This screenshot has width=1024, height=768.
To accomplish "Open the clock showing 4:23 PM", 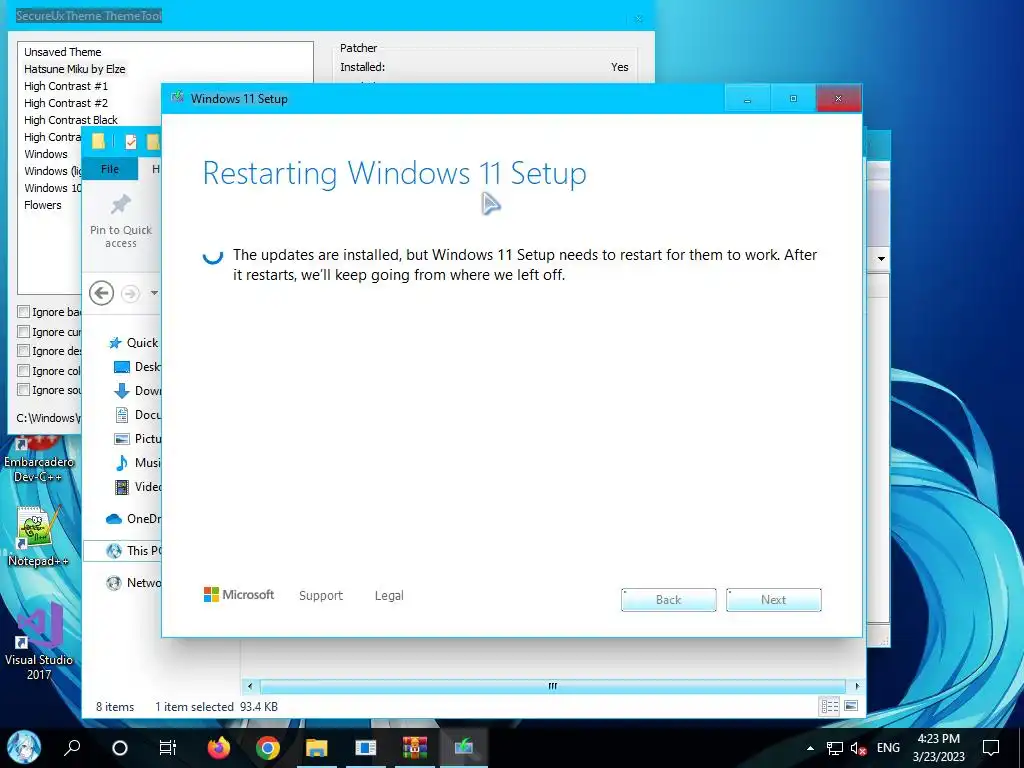I will (x=938, y=748).
